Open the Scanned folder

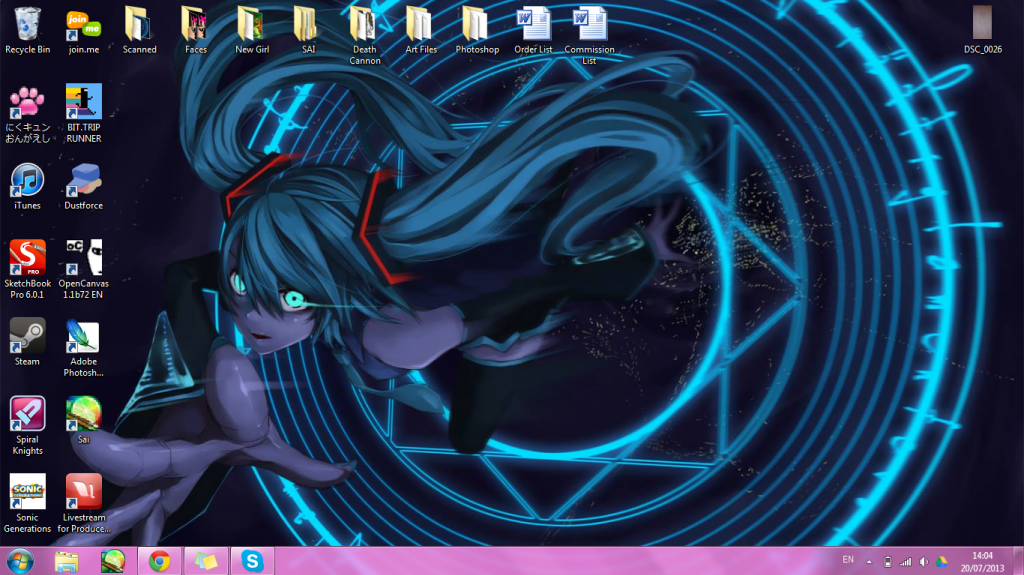pyautogui.click(x=139, y=30)
